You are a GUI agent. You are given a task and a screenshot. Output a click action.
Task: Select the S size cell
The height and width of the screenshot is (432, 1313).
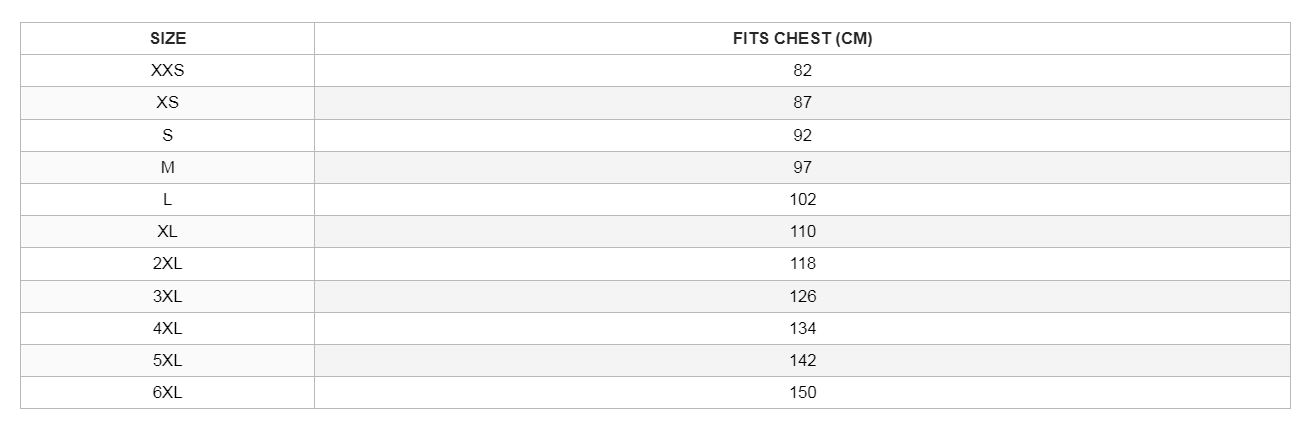[x=167, y=135]
